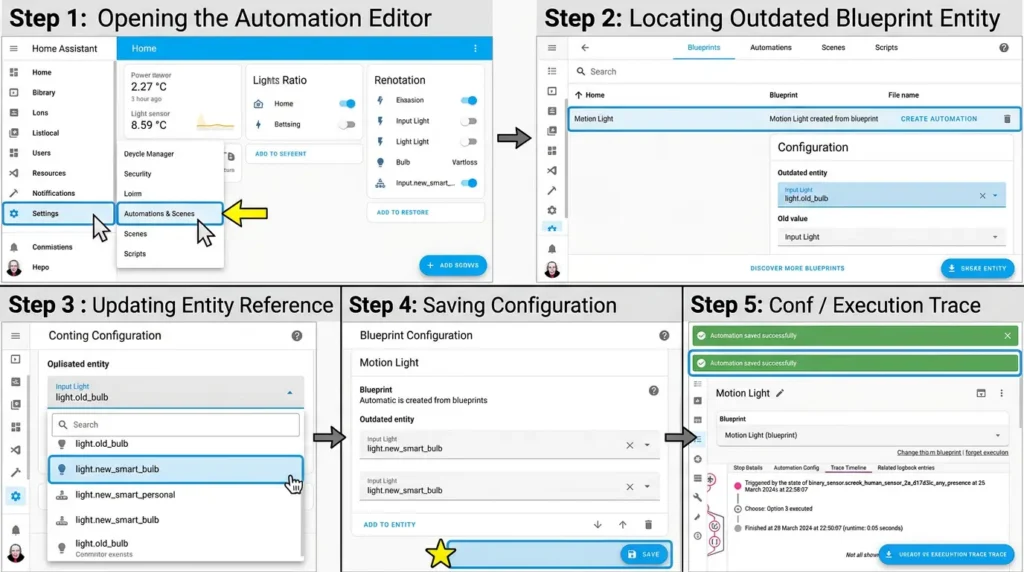Sort by Home column header arrow
The image size is (1024, 572).
click(x=579, y=95)
